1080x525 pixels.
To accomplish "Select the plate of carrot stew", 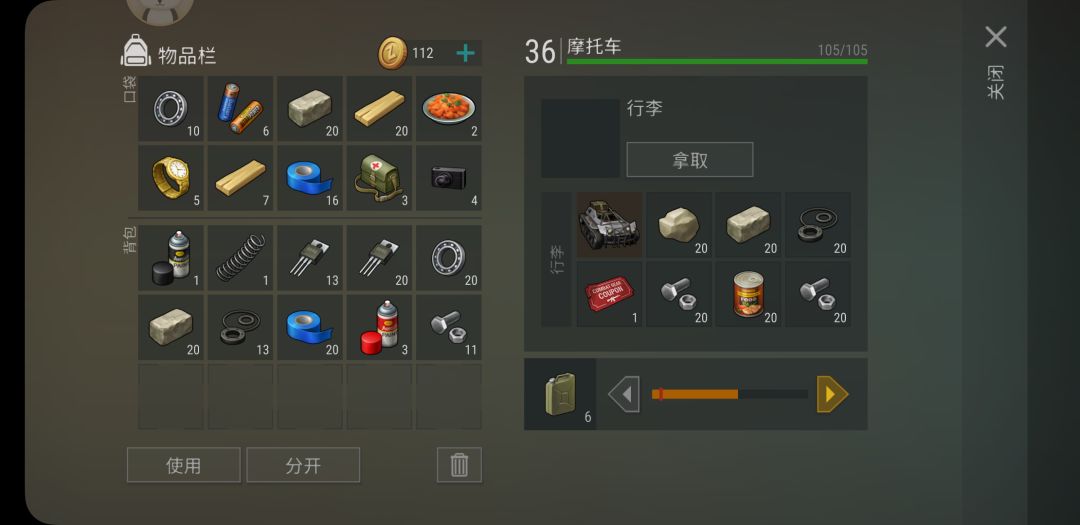I will point(448,108).
